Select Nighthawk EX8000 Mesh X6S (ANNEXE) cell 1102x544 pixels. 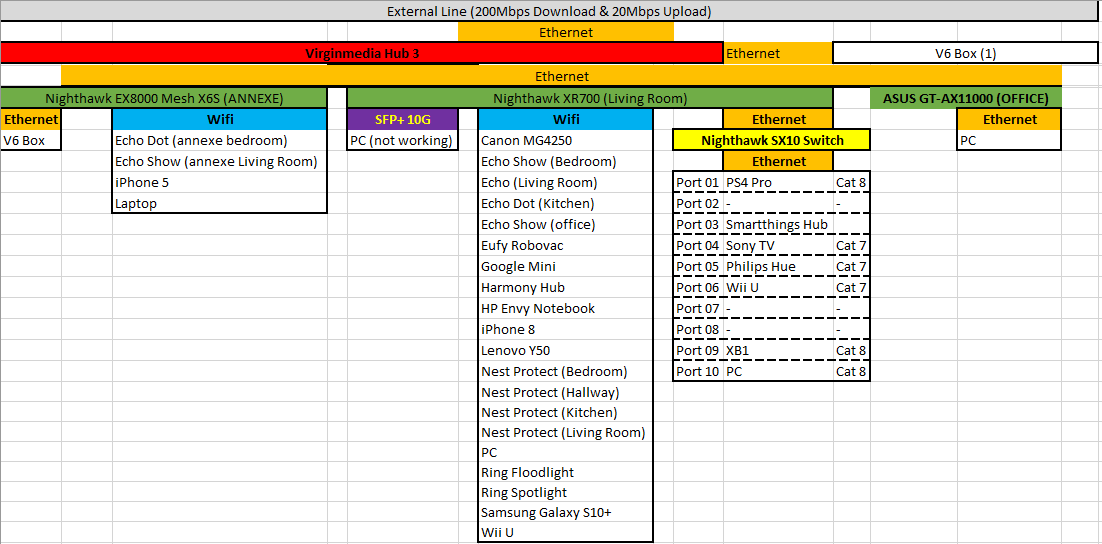click(164, 98)
